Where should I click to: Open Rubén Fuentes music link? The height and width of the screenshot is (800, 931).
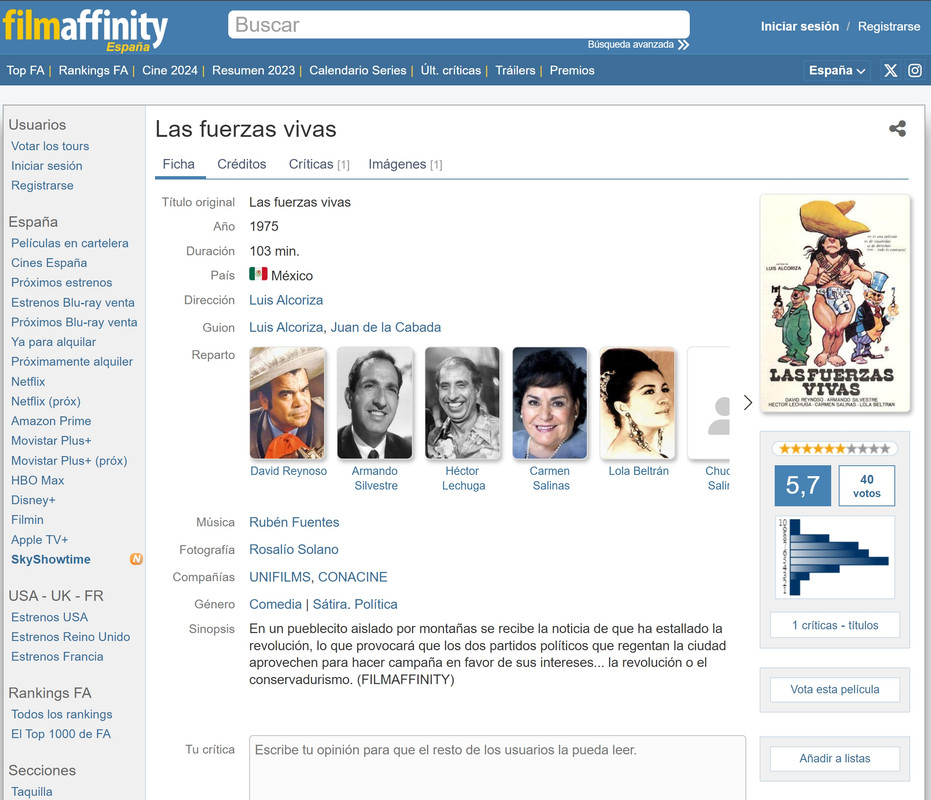294,522
